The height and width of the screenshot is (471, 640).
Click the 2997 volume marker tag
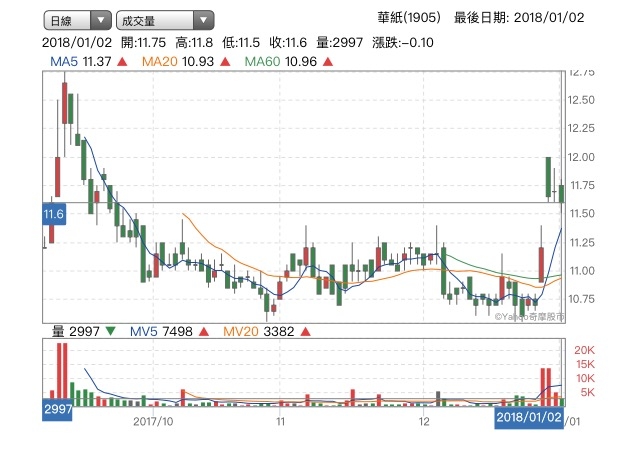tap(58, 409)
